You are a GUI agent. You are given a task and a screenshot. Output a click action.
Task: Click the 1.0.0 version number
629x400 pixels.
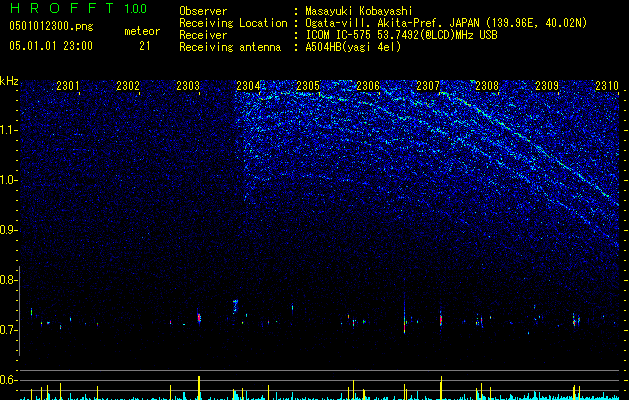pyautogui.click(x=135, y=9)
